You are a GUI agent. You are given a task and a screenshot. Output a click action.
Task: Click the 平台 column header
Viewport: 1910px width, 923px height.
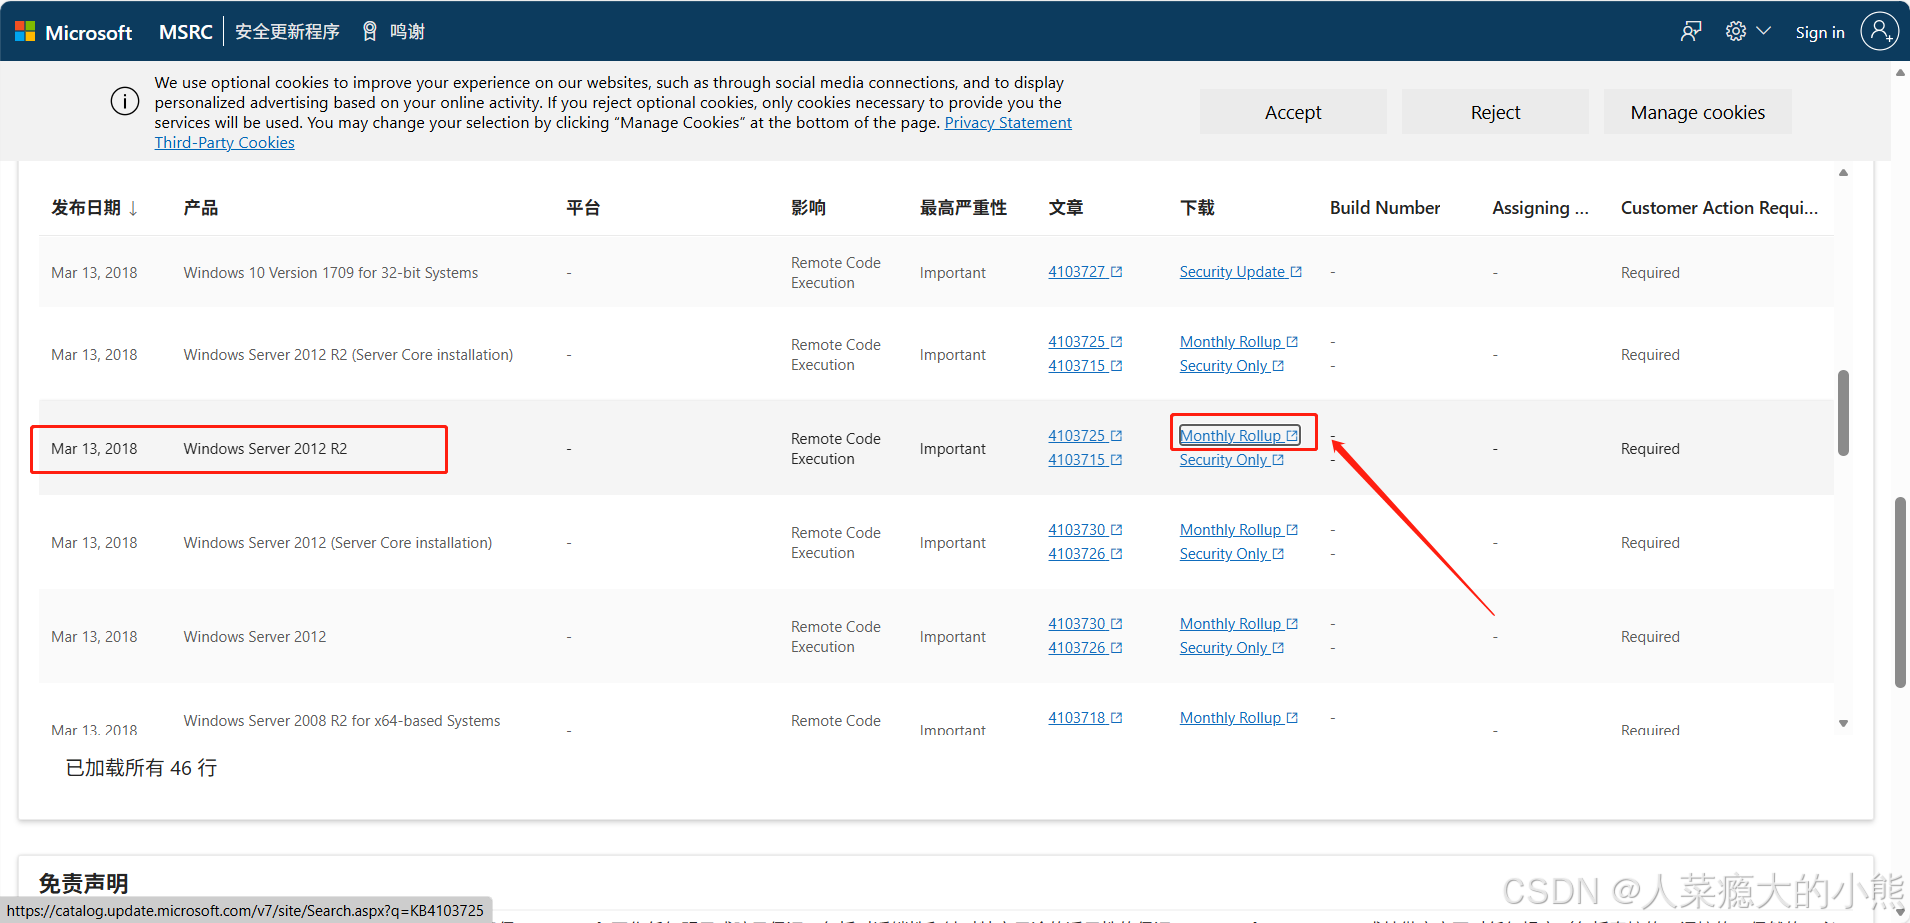pyautogui.click(x=583, y=208)
